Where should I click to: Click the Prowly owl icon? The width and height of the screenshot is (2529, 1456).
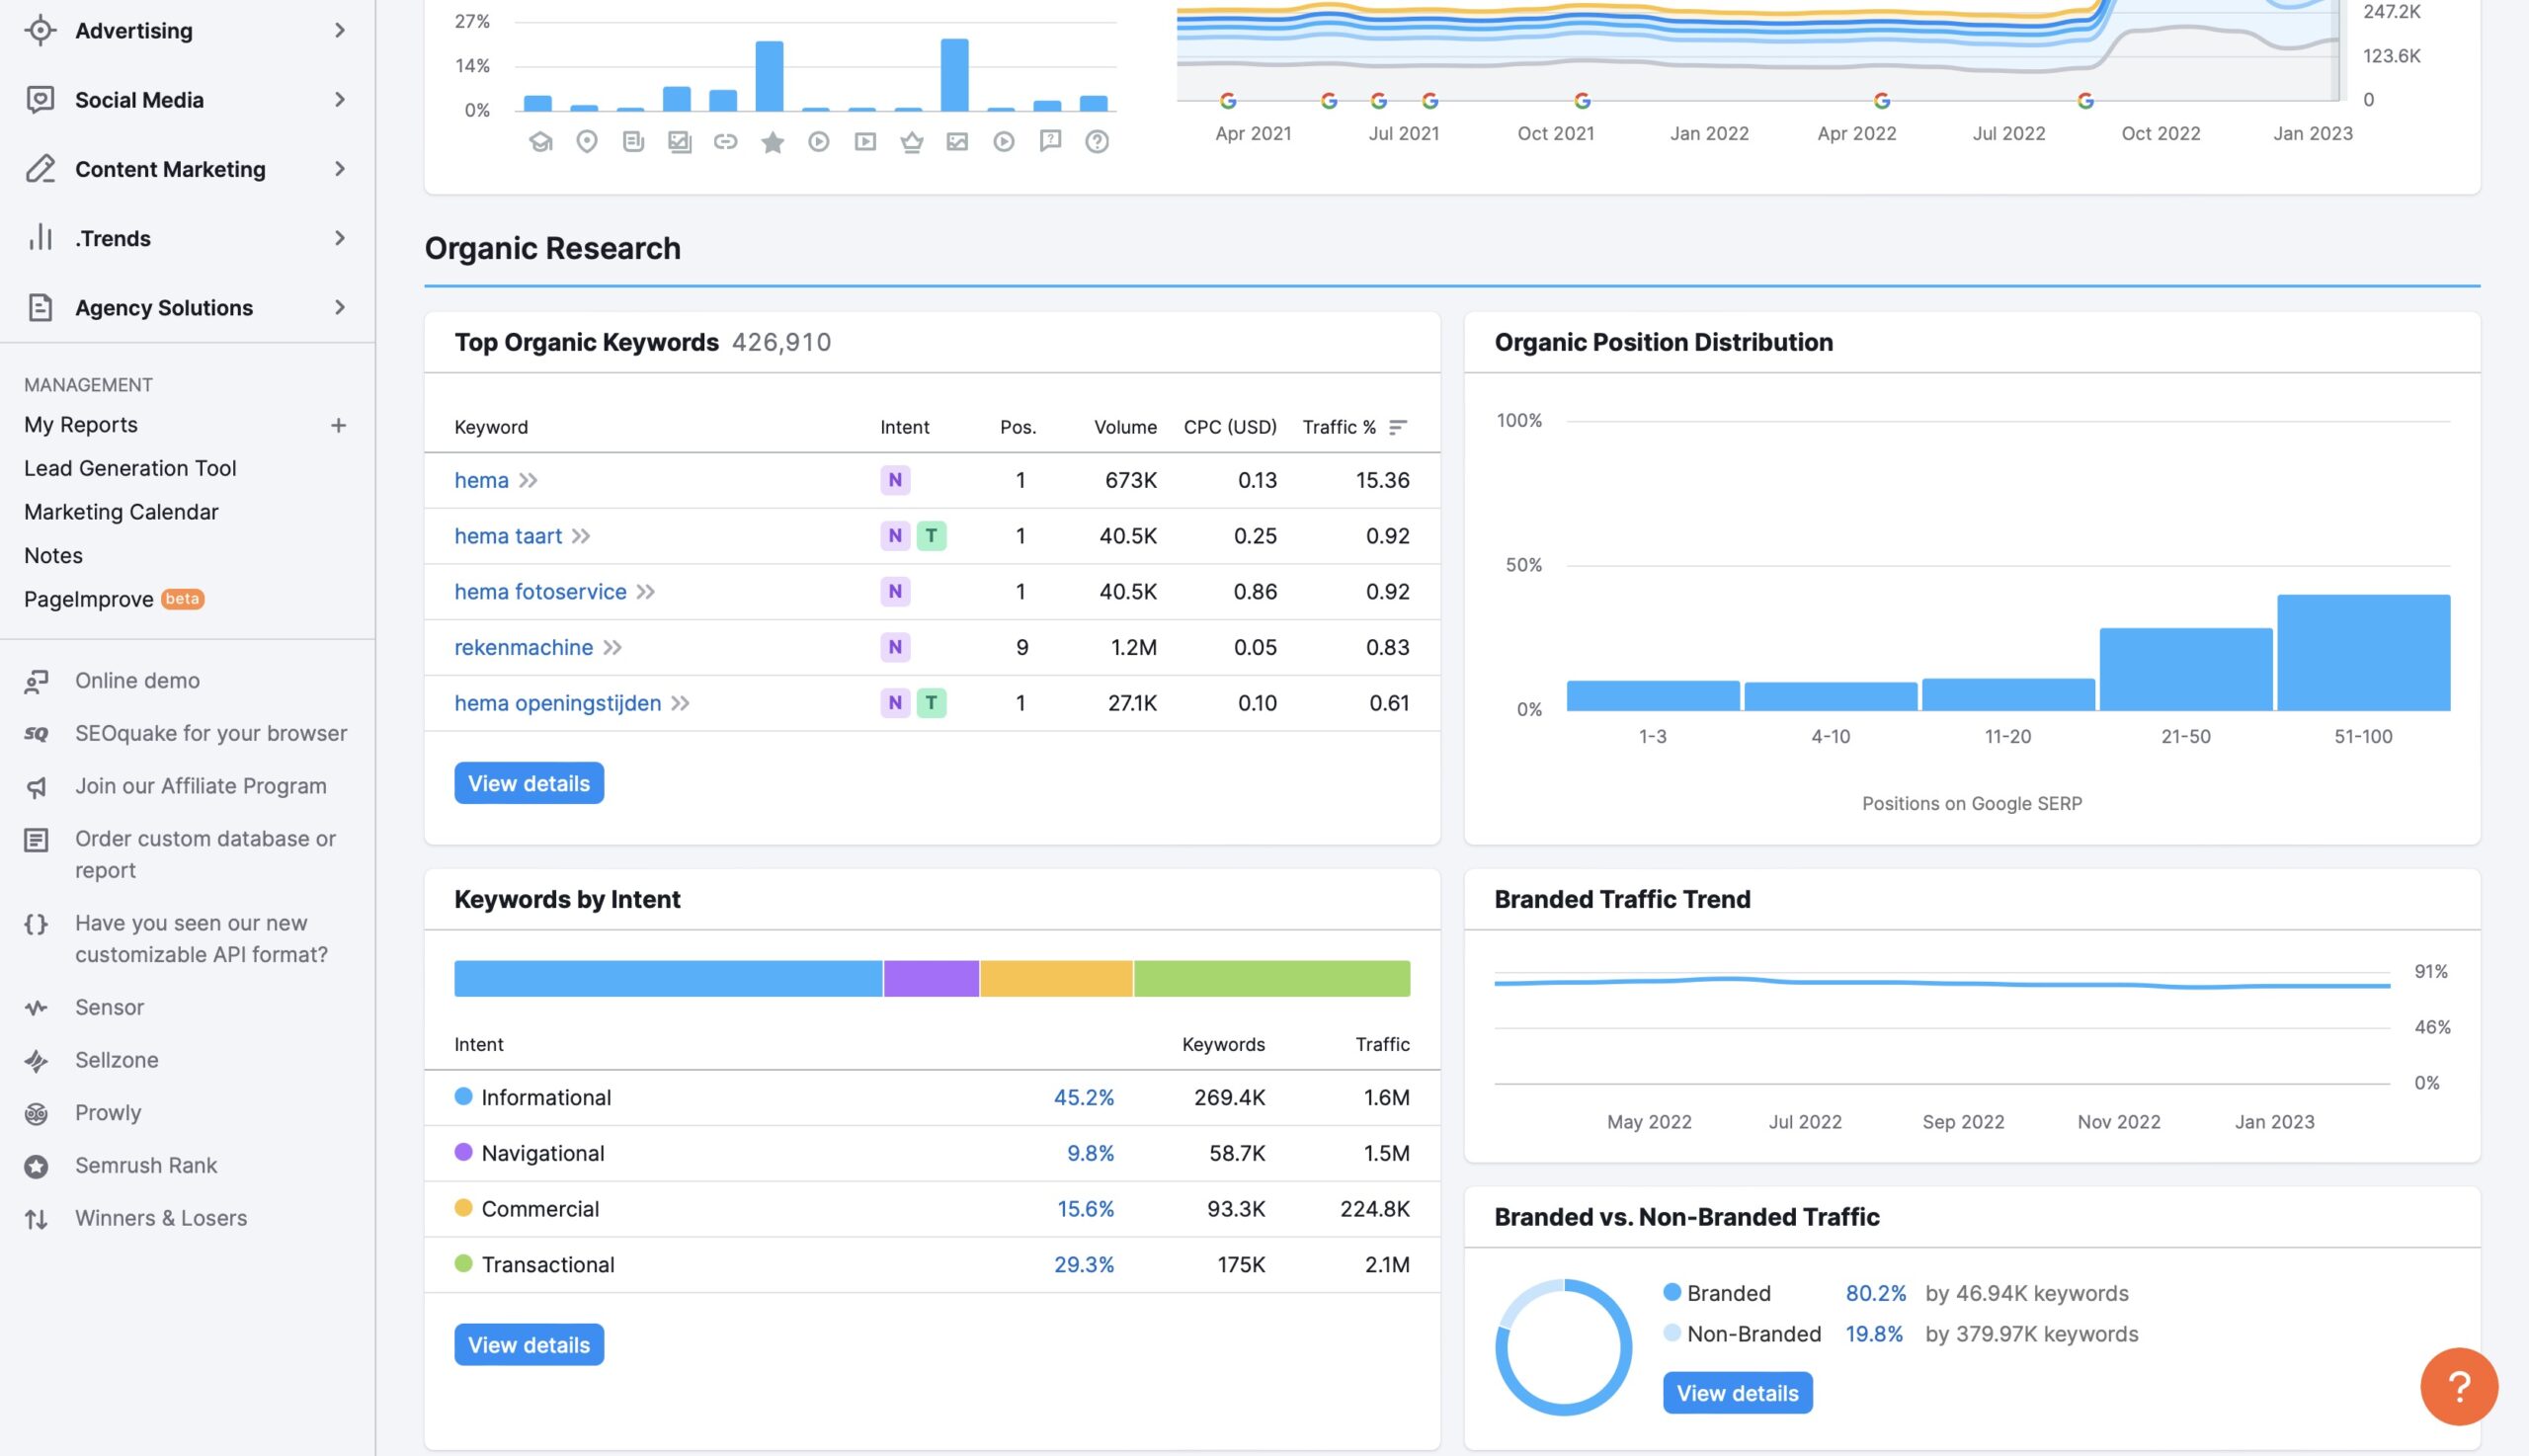click(36, 1114)
